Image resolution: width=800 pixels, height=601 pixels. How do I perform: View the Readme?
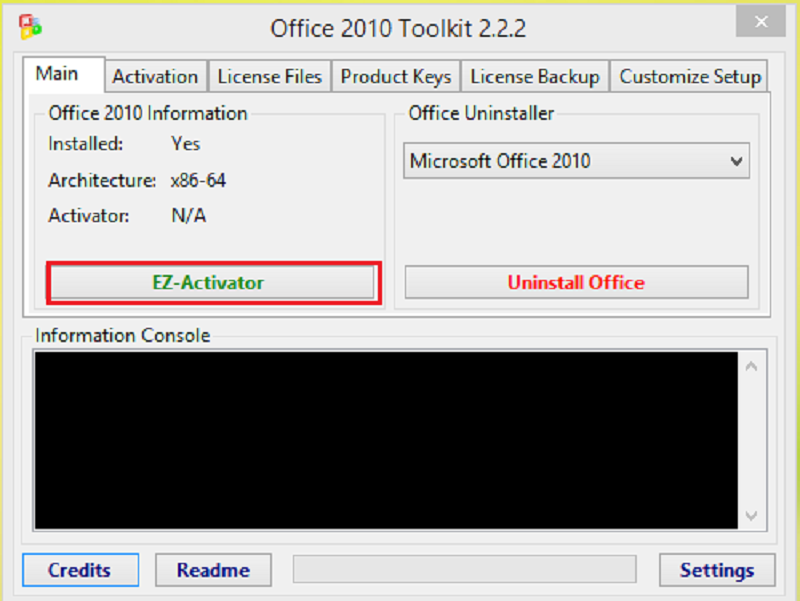coord(213,570)
